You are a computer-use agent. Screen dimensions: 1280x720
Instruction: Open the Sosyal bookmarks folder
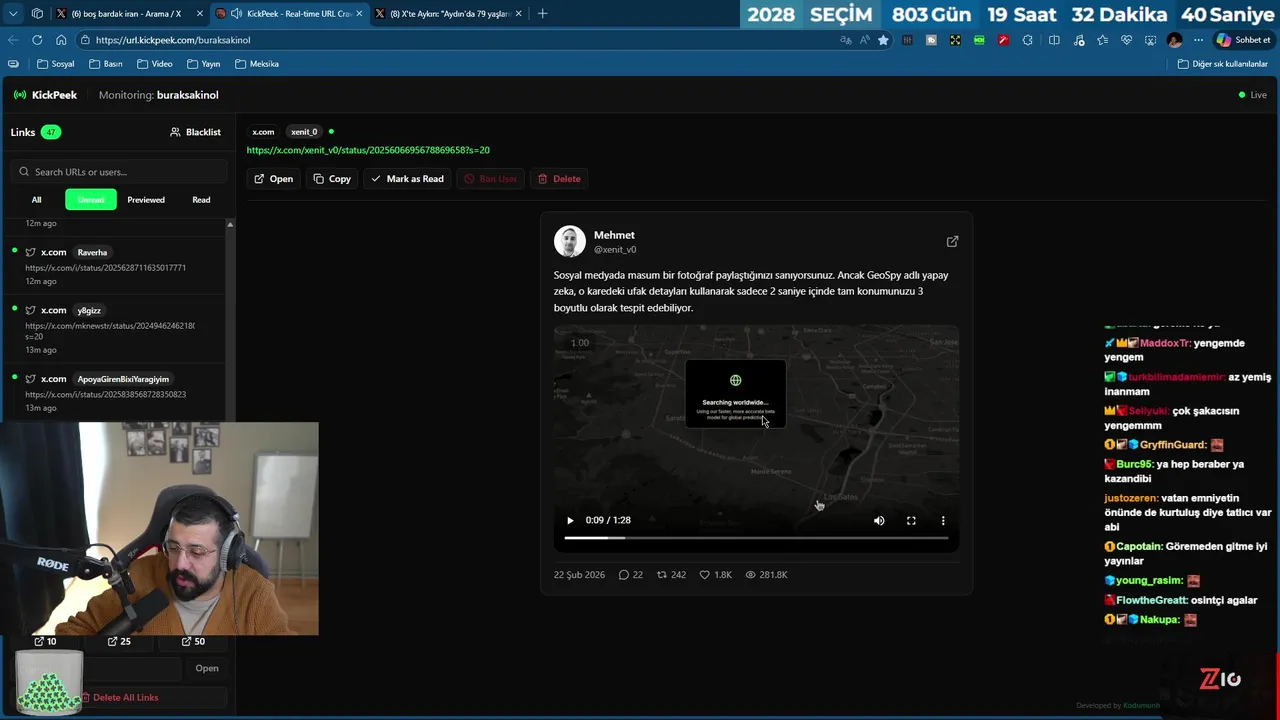click(x=56, y=64)
